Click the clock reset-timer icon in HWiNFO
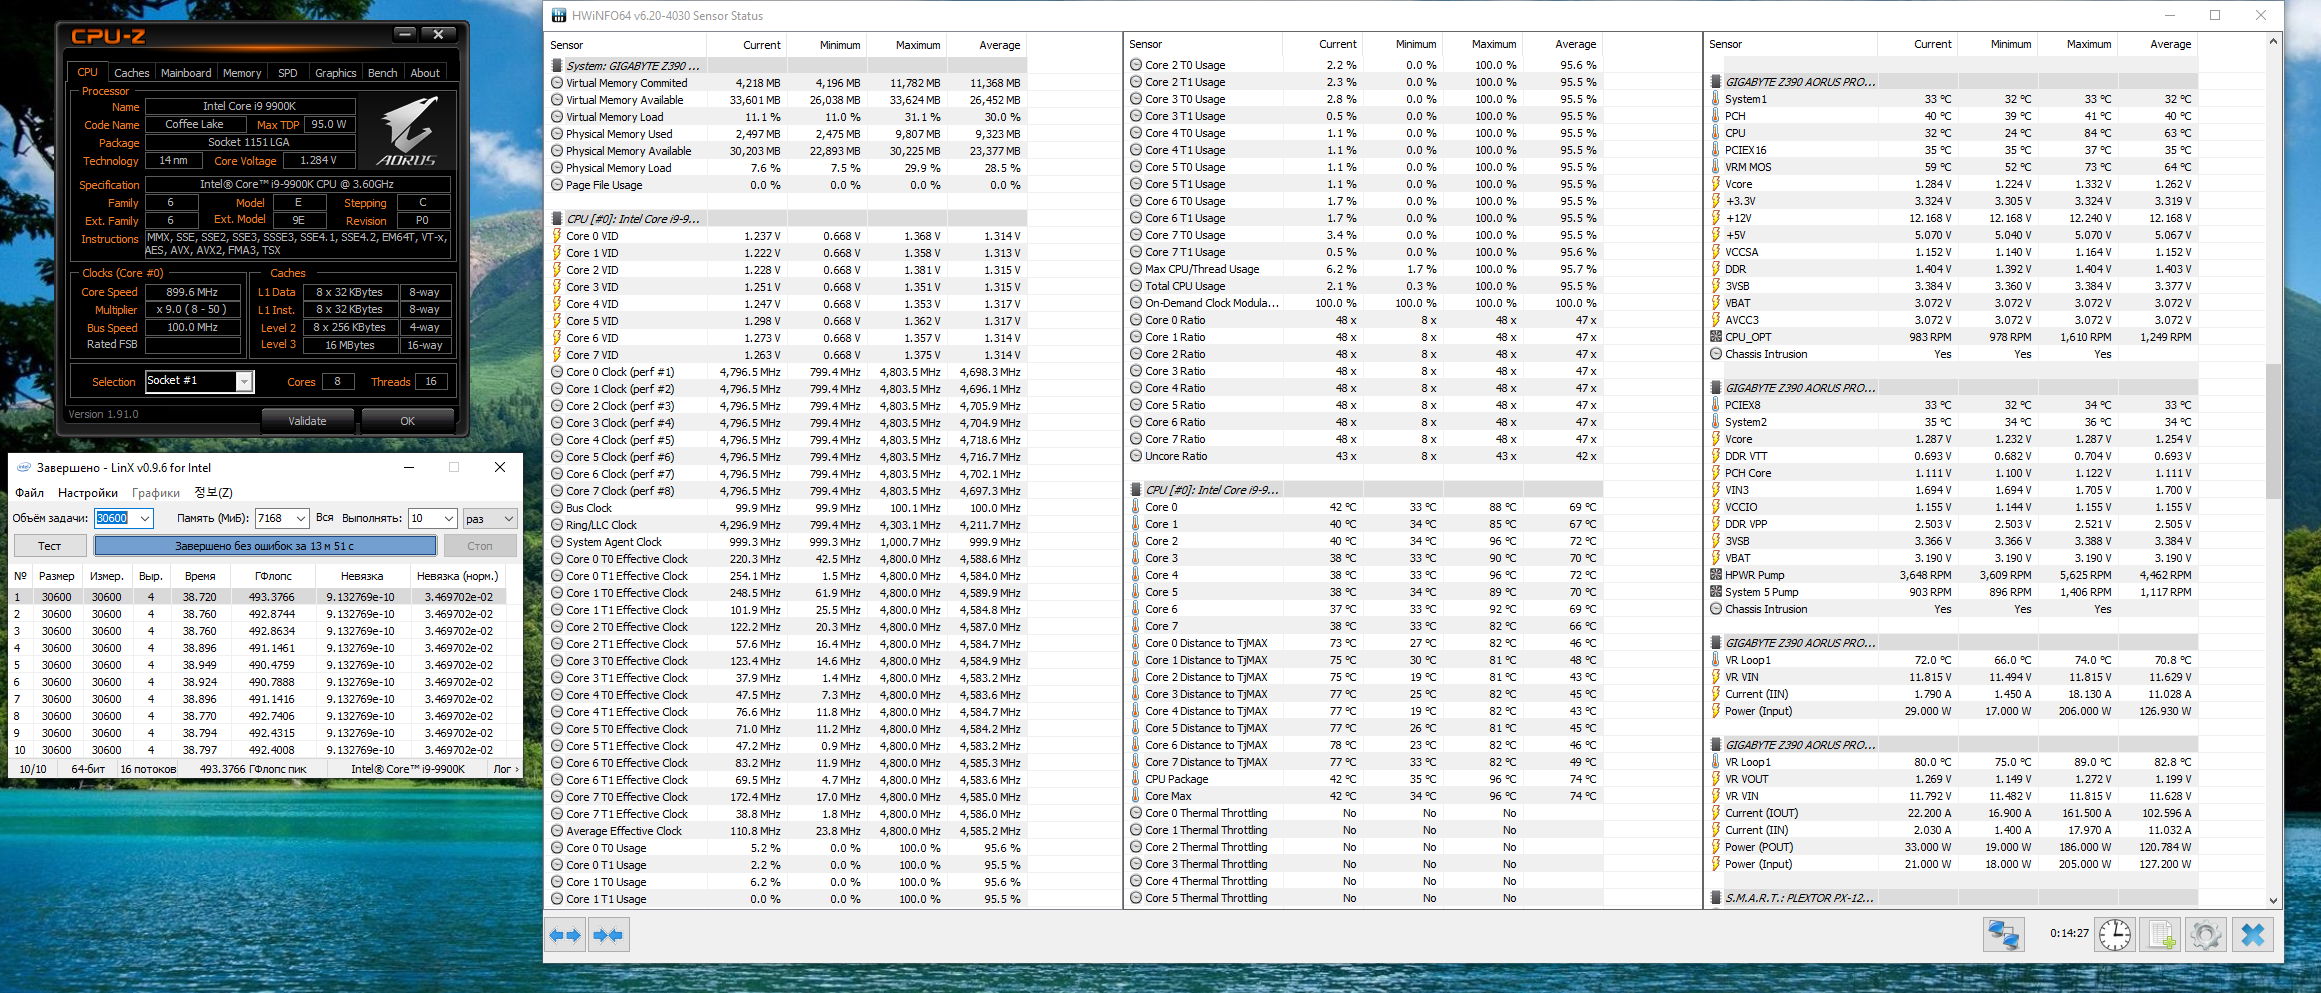Screen dimensions: 2321x993 pos(2115,935)
